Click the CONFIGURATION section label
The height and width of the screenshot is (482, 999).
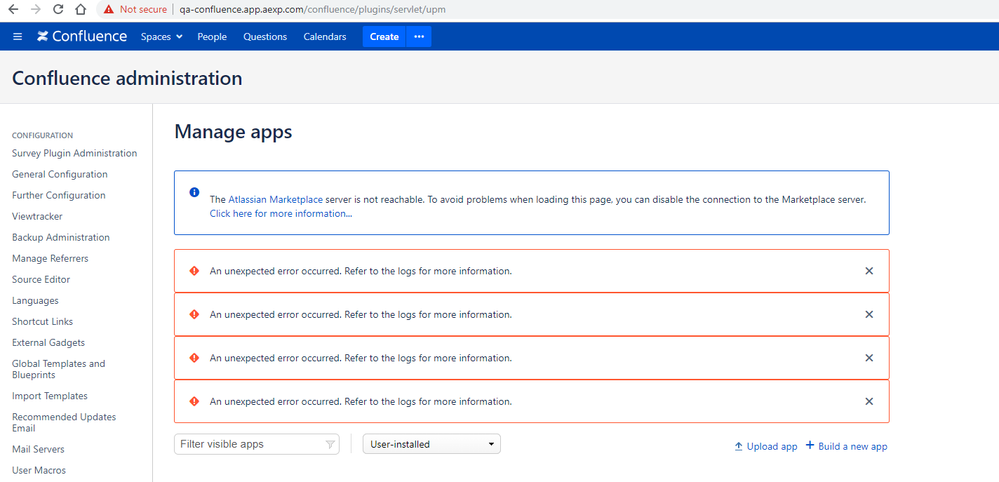point(43,136)
